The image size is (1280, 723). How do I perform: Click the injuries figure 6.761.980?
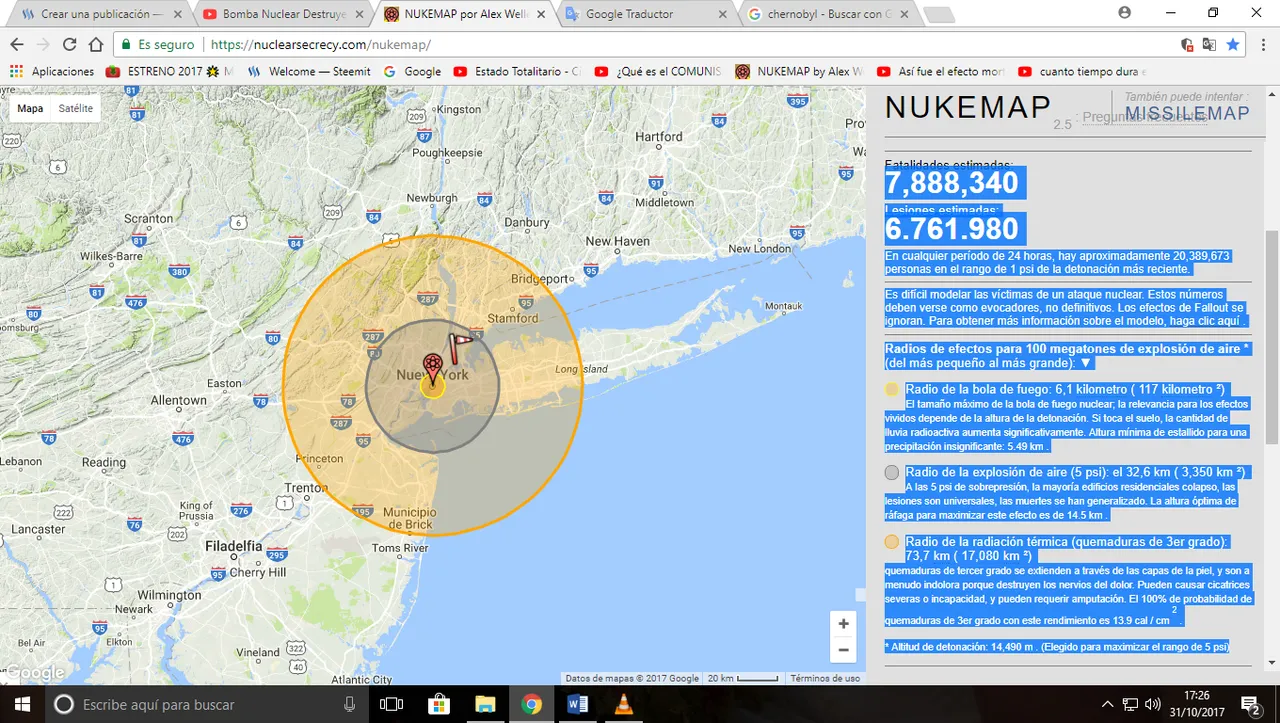952,229
